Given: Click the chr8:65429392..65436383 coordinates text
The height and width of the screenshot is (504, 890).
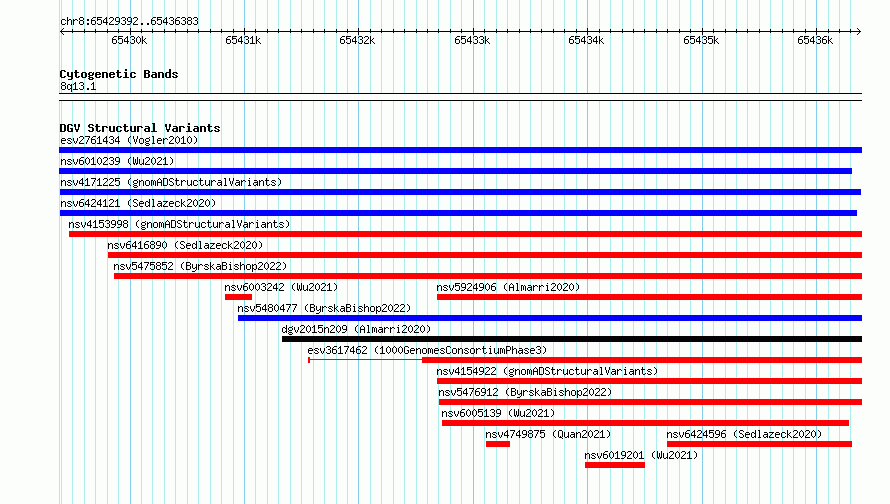Looking at the screenshot, I should pyautogui.click(x=129, y=22).
